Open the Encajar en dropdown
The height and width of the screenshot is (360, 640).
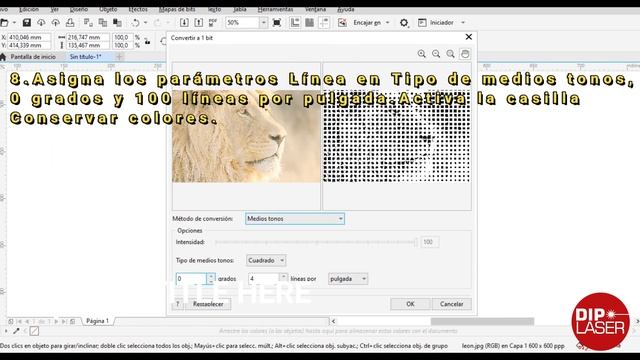388,22
